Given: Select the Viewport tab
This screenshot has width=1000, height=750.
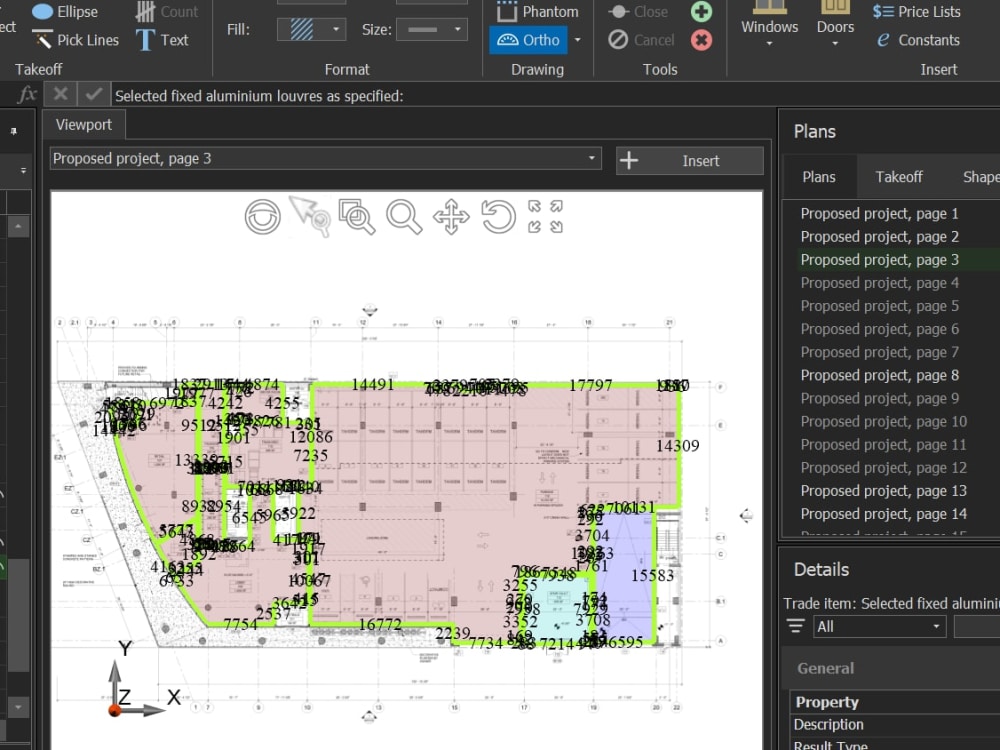Looking at the screenshot, I should [84, 124].
